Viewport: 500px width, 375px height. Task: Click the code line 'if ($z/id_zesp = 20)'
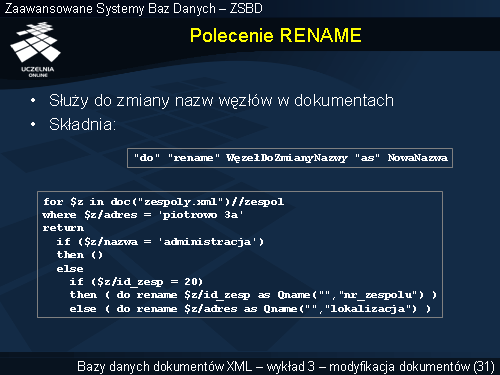(x=136, y=282)
